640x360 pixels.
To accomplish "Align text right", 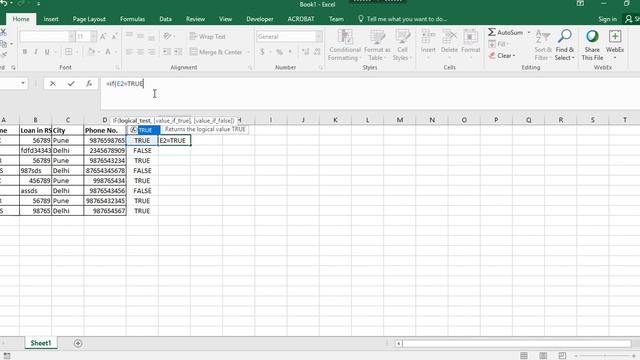I will (151, 52).
